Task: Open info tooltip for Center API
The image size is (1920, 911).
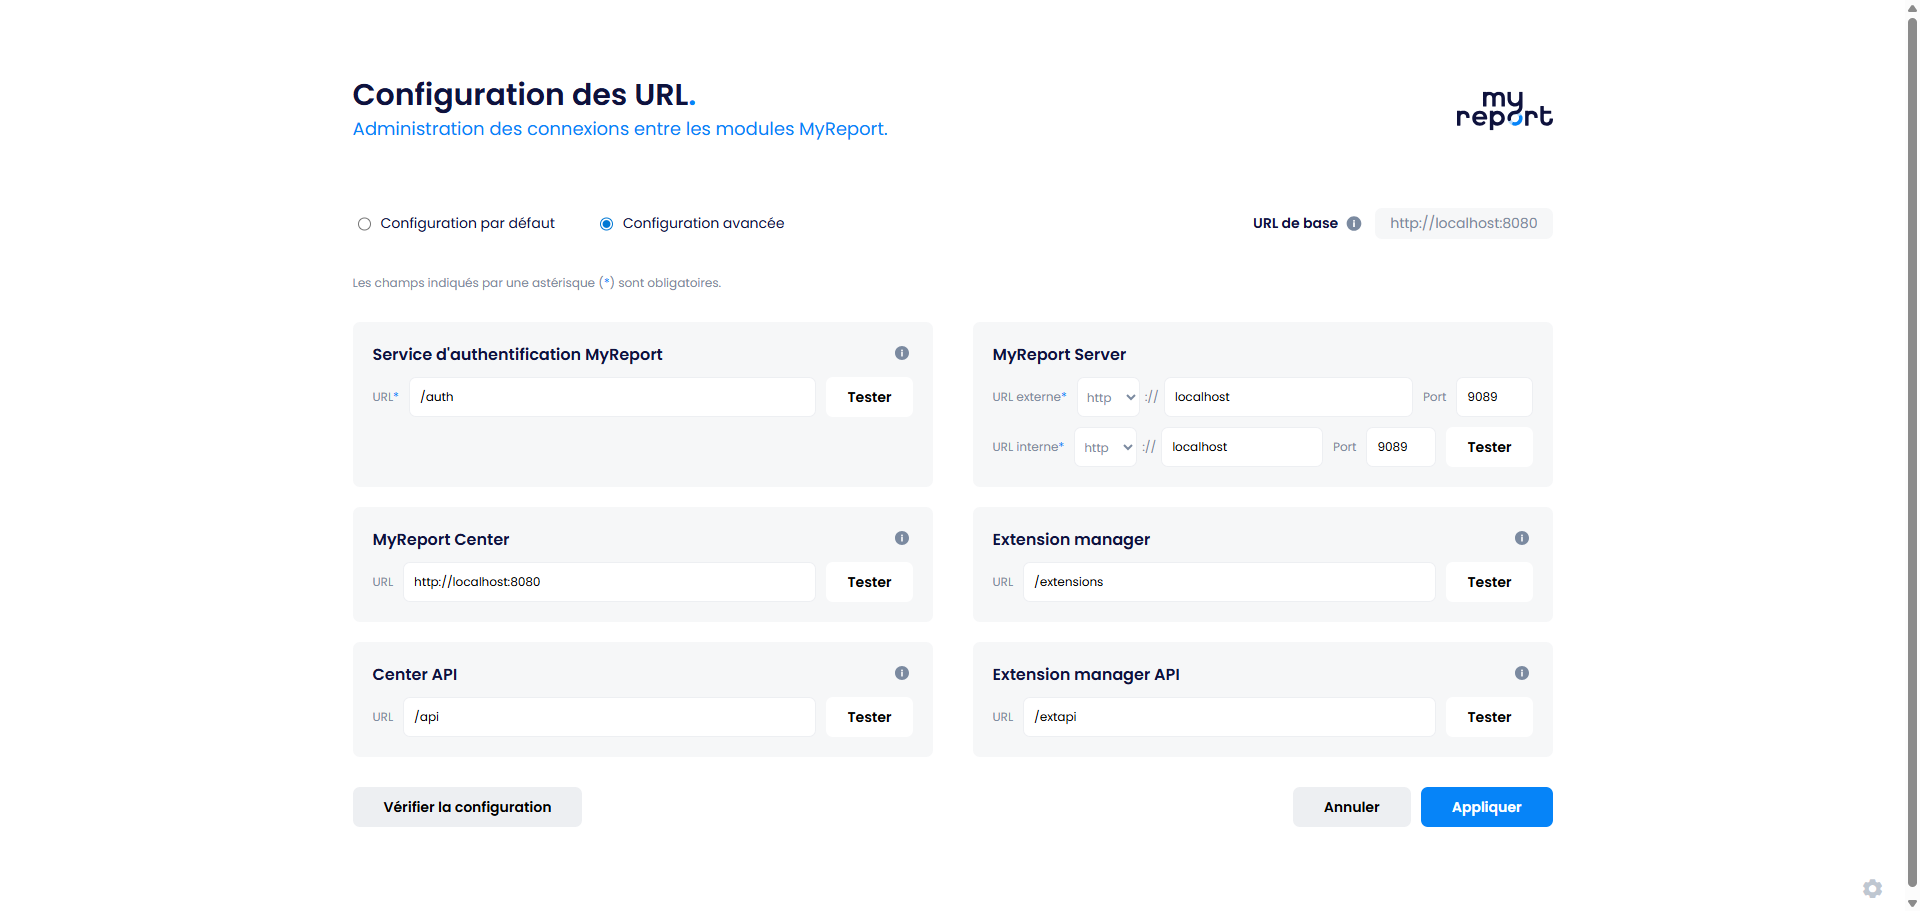Action: pyautogui.click(x=901, y=673)
